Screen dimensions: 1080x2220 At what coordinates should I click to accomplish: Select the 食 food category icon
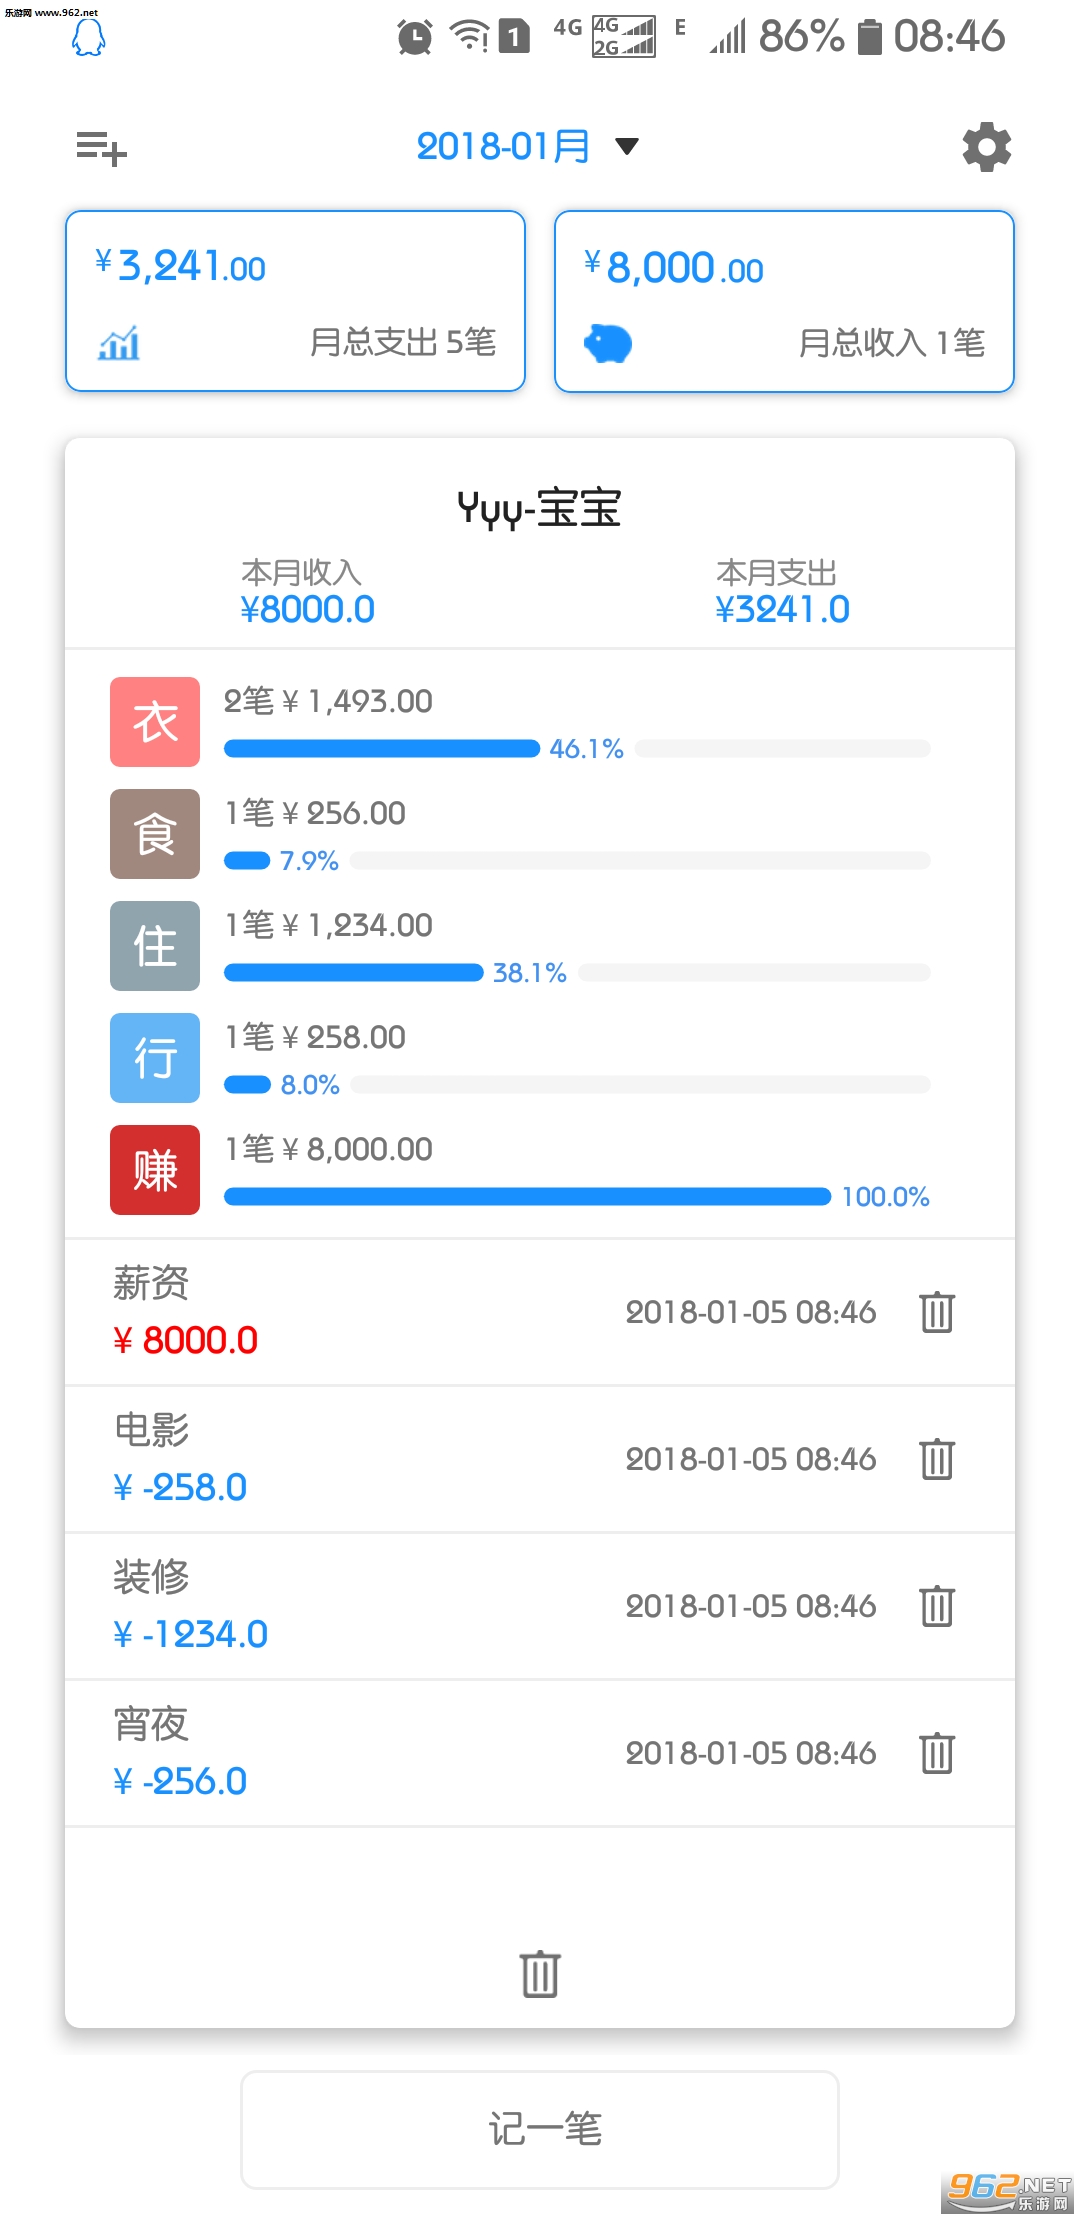tap(155, 834)
